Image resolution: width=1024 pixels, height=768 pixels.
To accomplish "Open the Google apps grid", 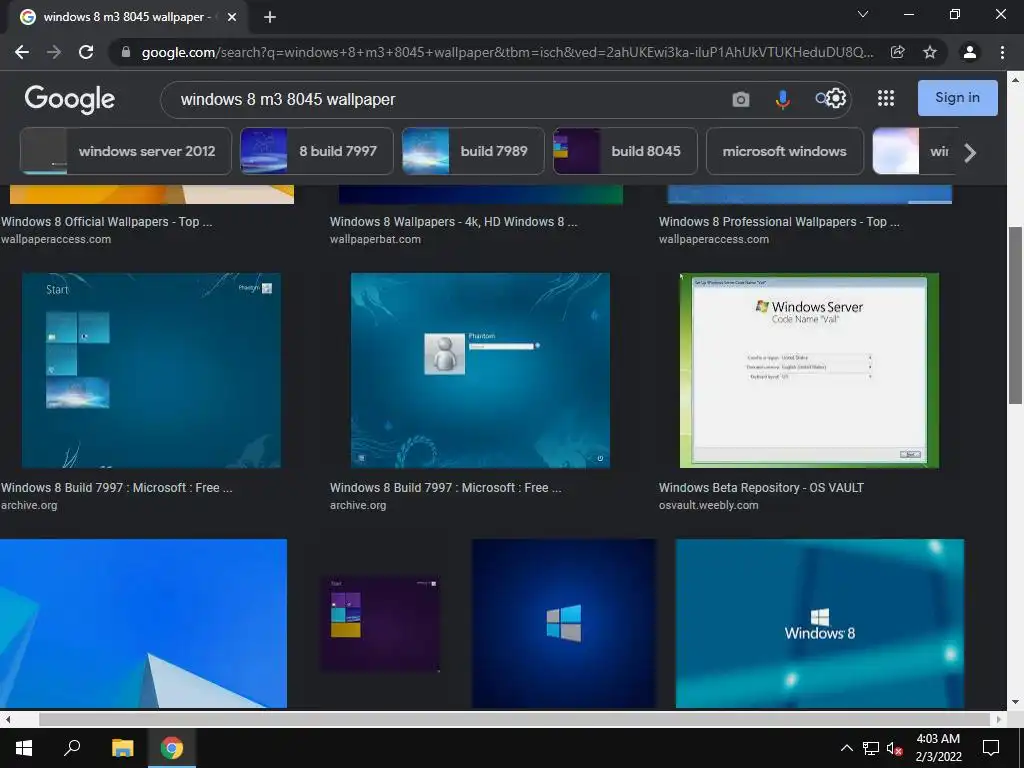I will 886,98.
